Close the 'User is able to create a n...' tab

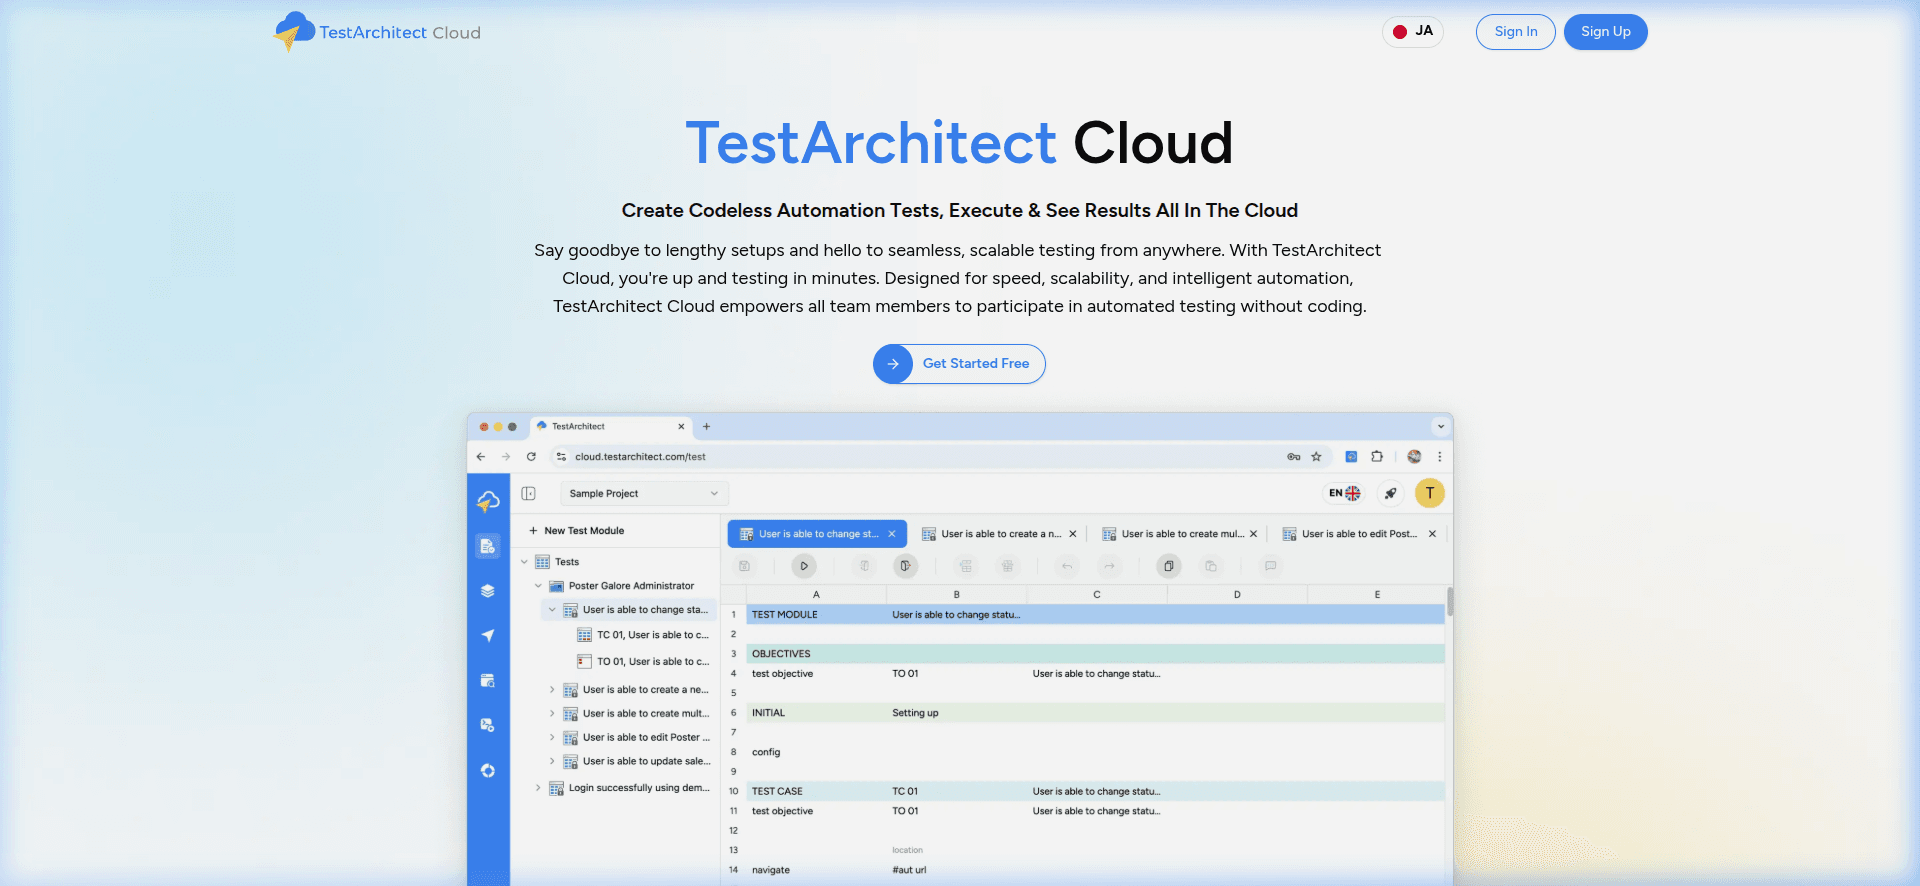point(1073,534)
